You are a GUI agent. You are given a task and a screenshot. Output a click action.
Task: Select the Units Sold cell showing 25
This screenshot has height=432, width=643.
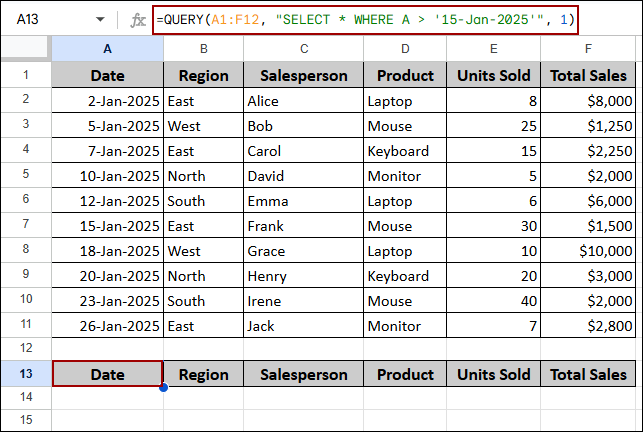pyautogui.click(x=493, y=126)
